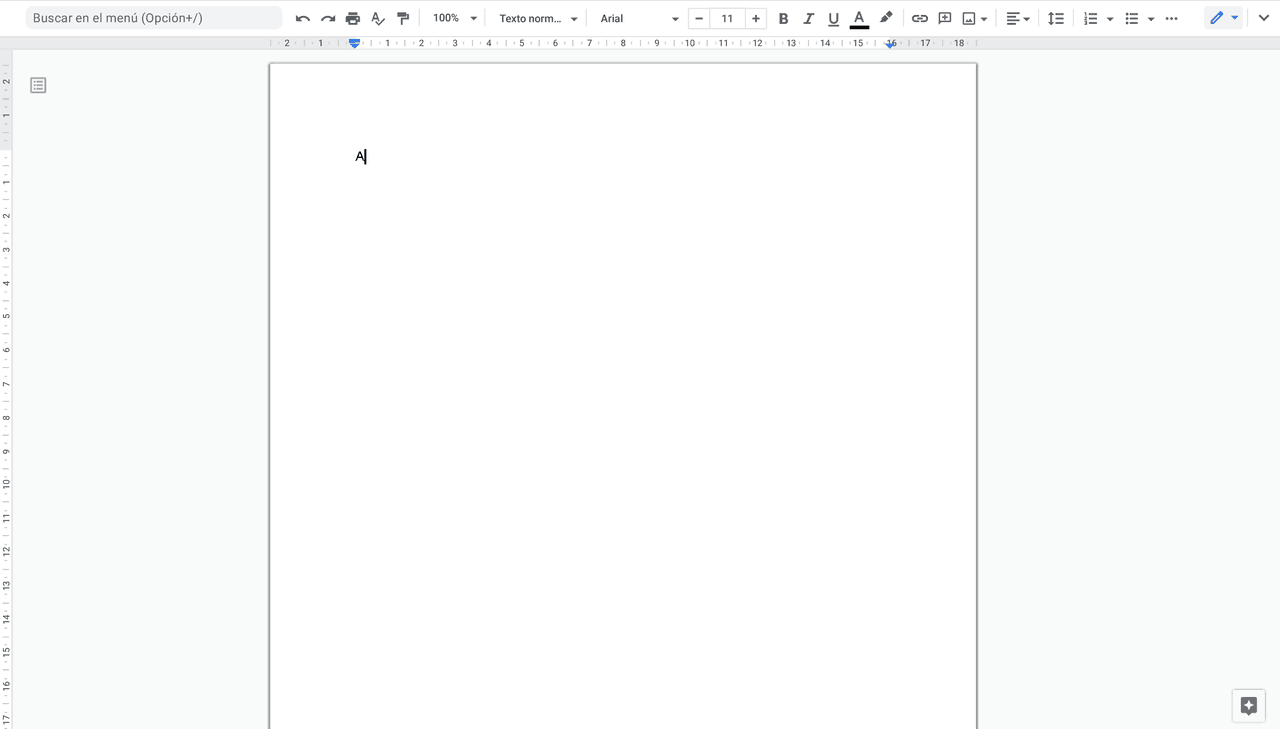This screenshot has width=1280, height=729.
Task: Select the paint format roller
Action: (x=403, y=19)
